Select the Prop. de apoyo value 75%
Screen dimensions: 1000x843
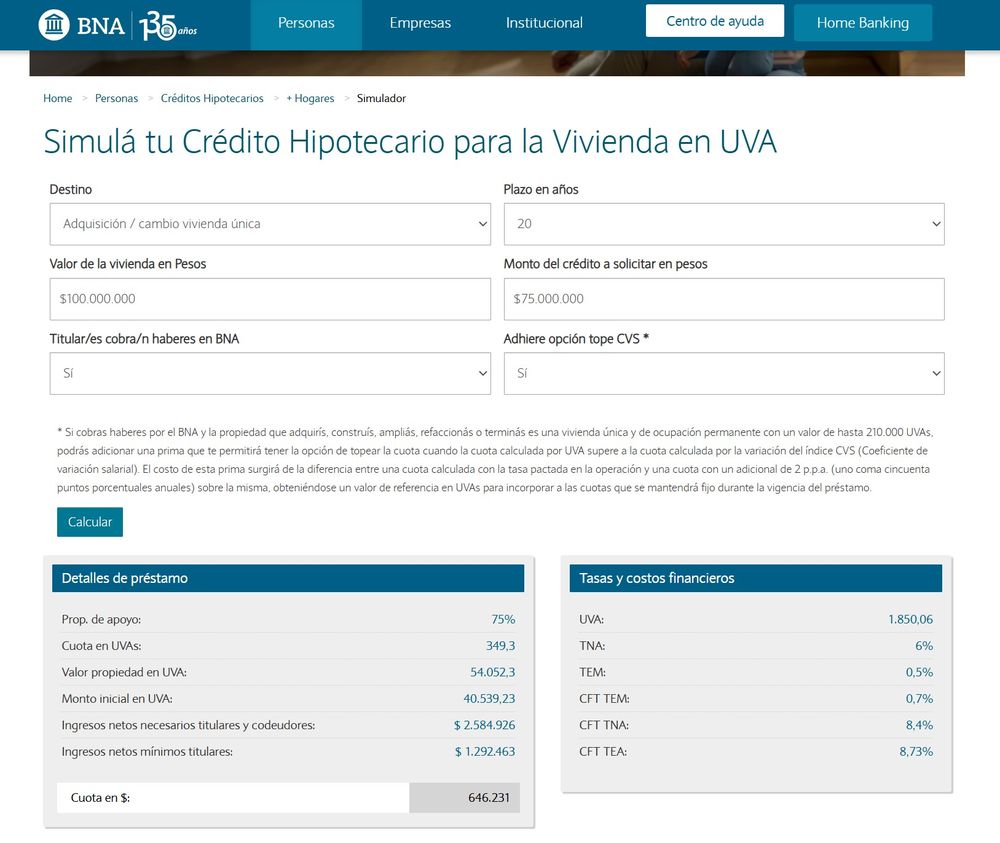point(503,619)
